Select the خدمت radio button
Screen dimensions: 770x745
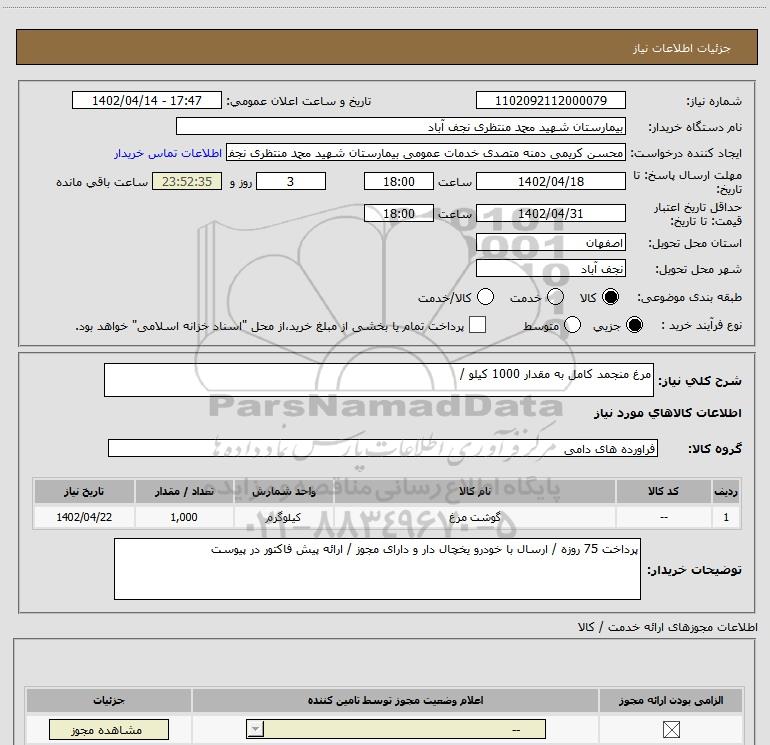[x=555, y=297]
